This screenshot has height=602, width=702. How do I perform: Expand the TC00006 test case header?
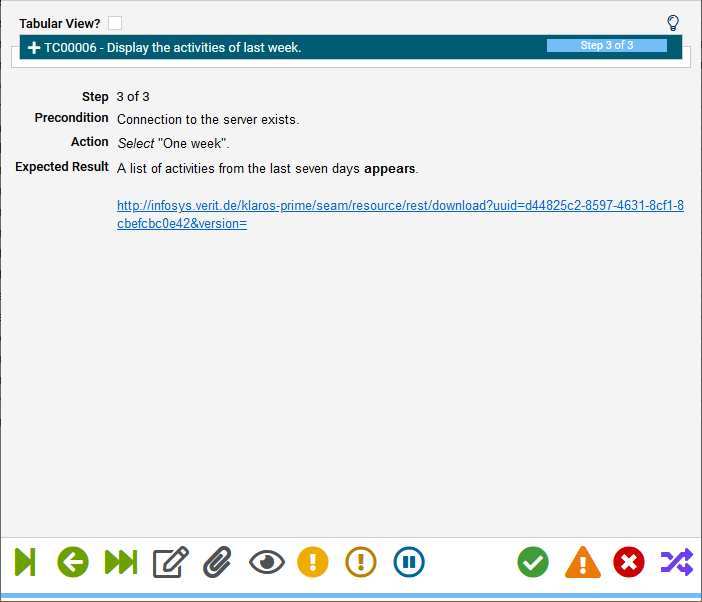point(34,47)
